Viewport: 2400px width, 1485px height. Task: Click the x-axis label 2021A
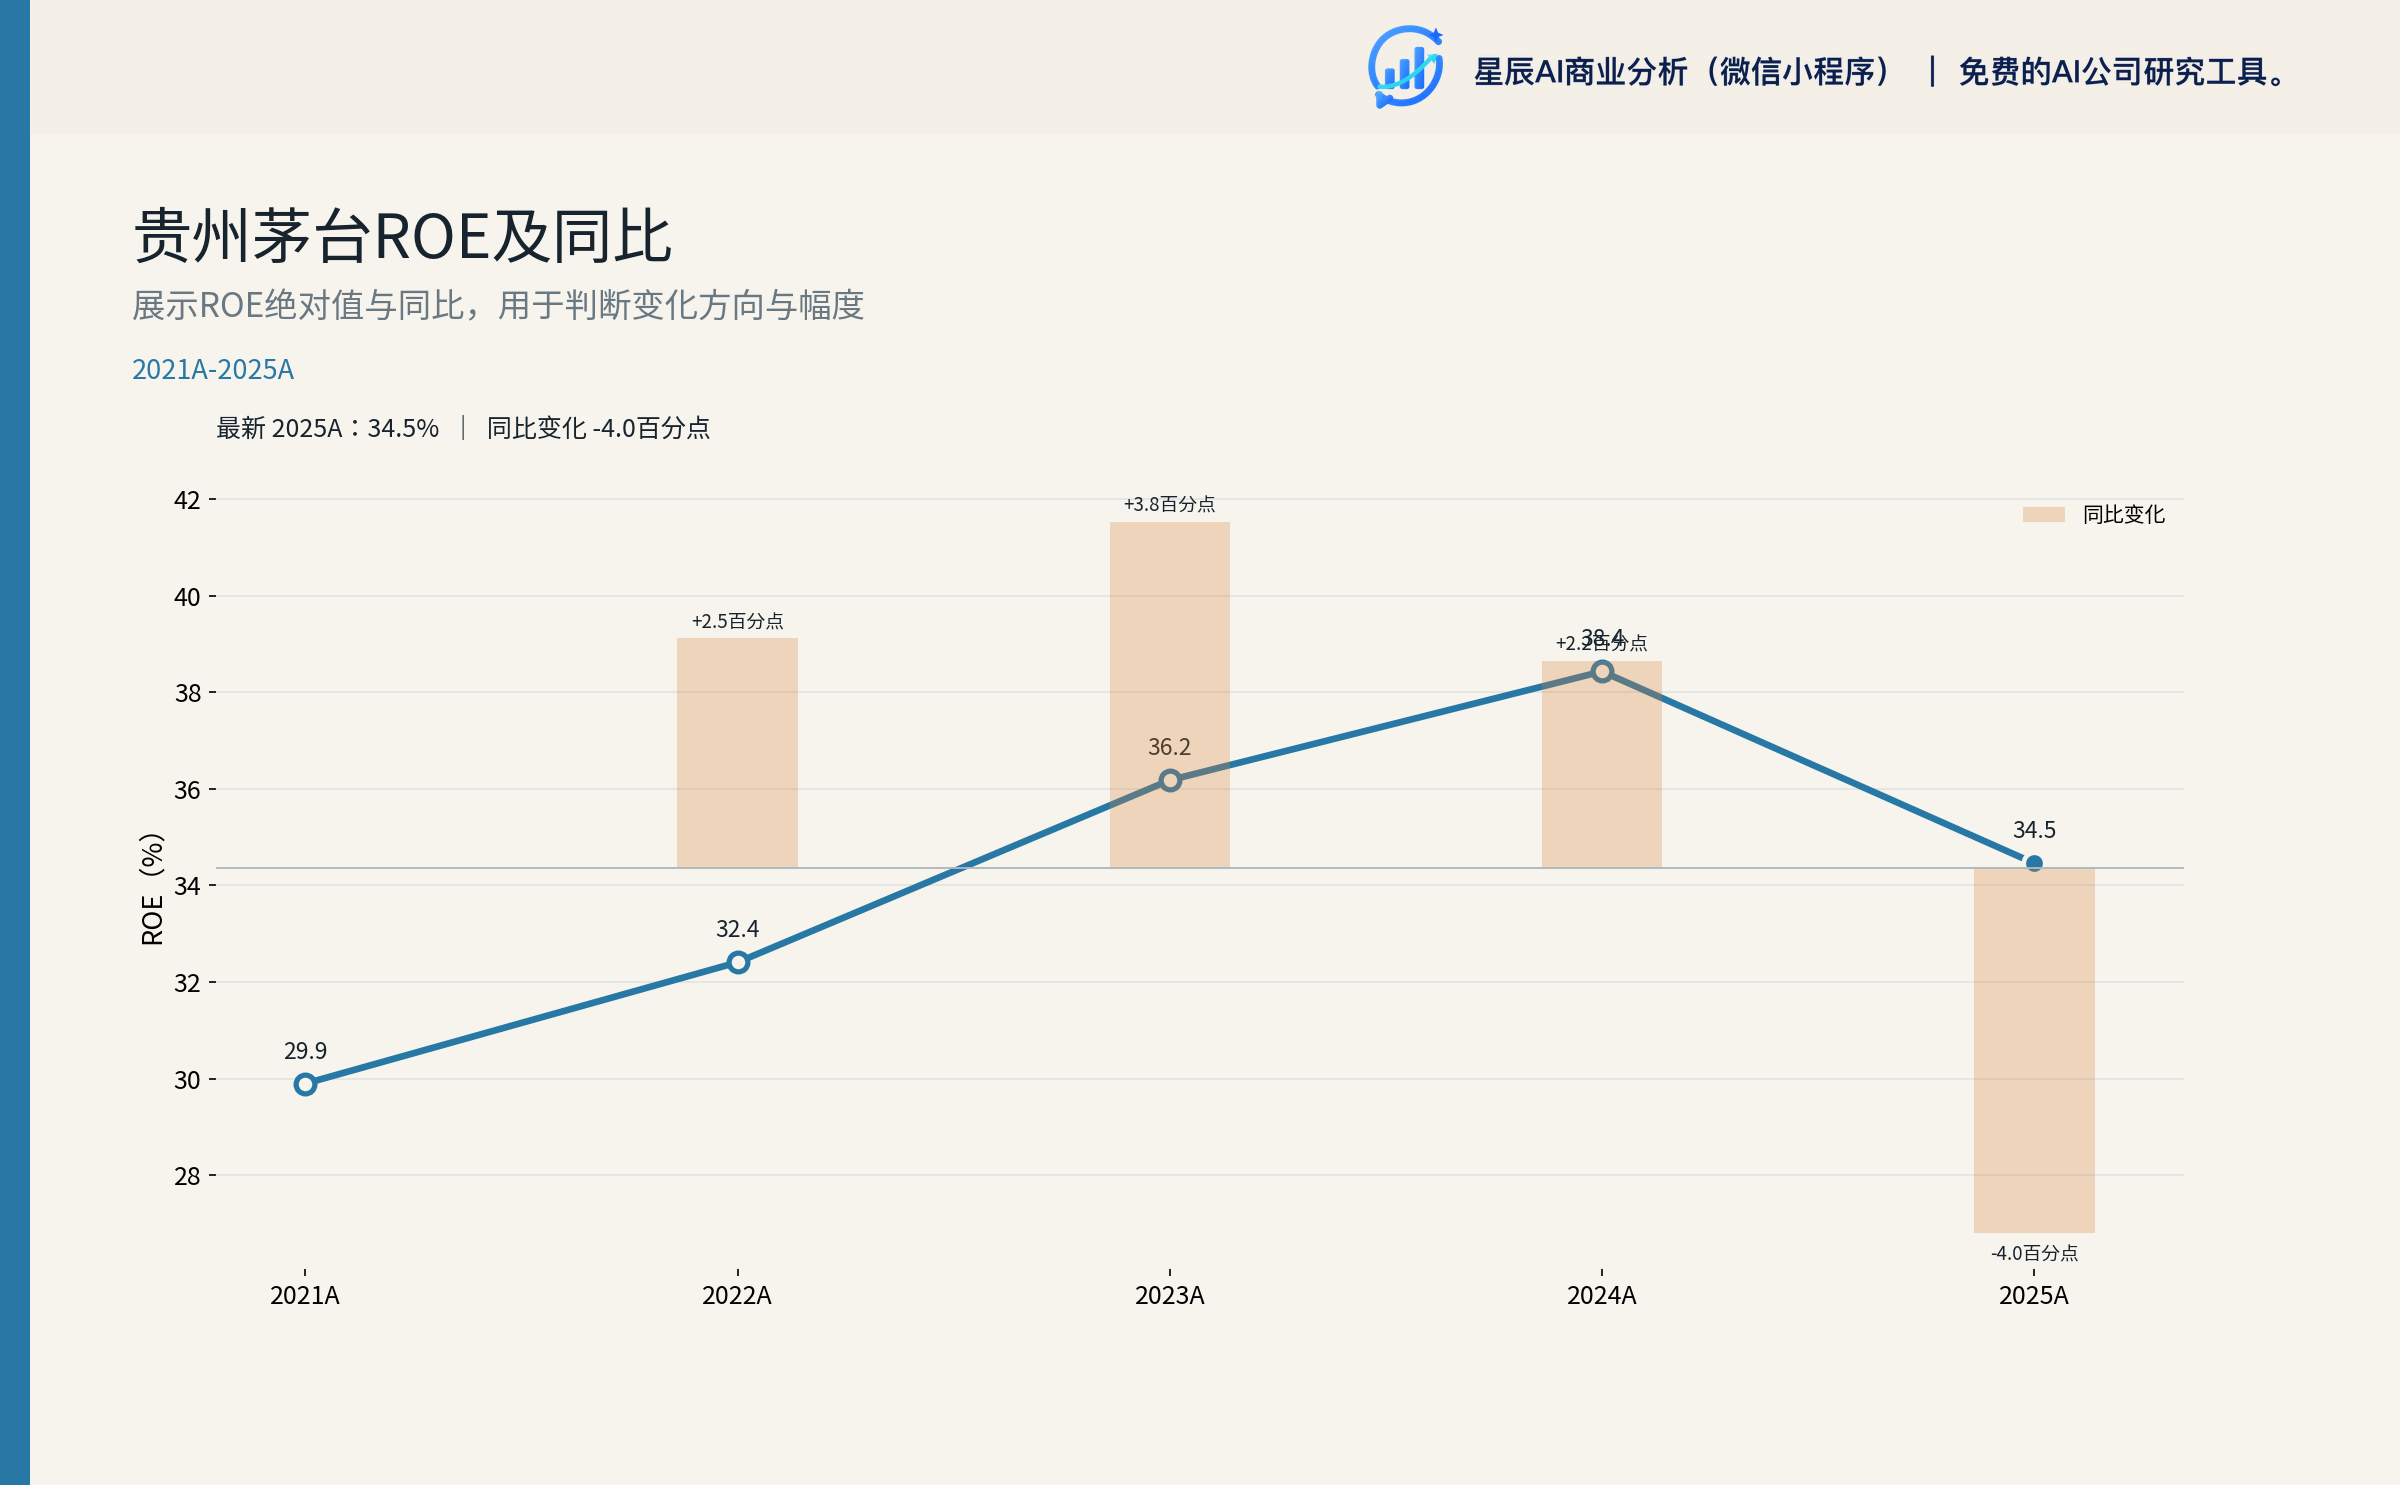305,1295
